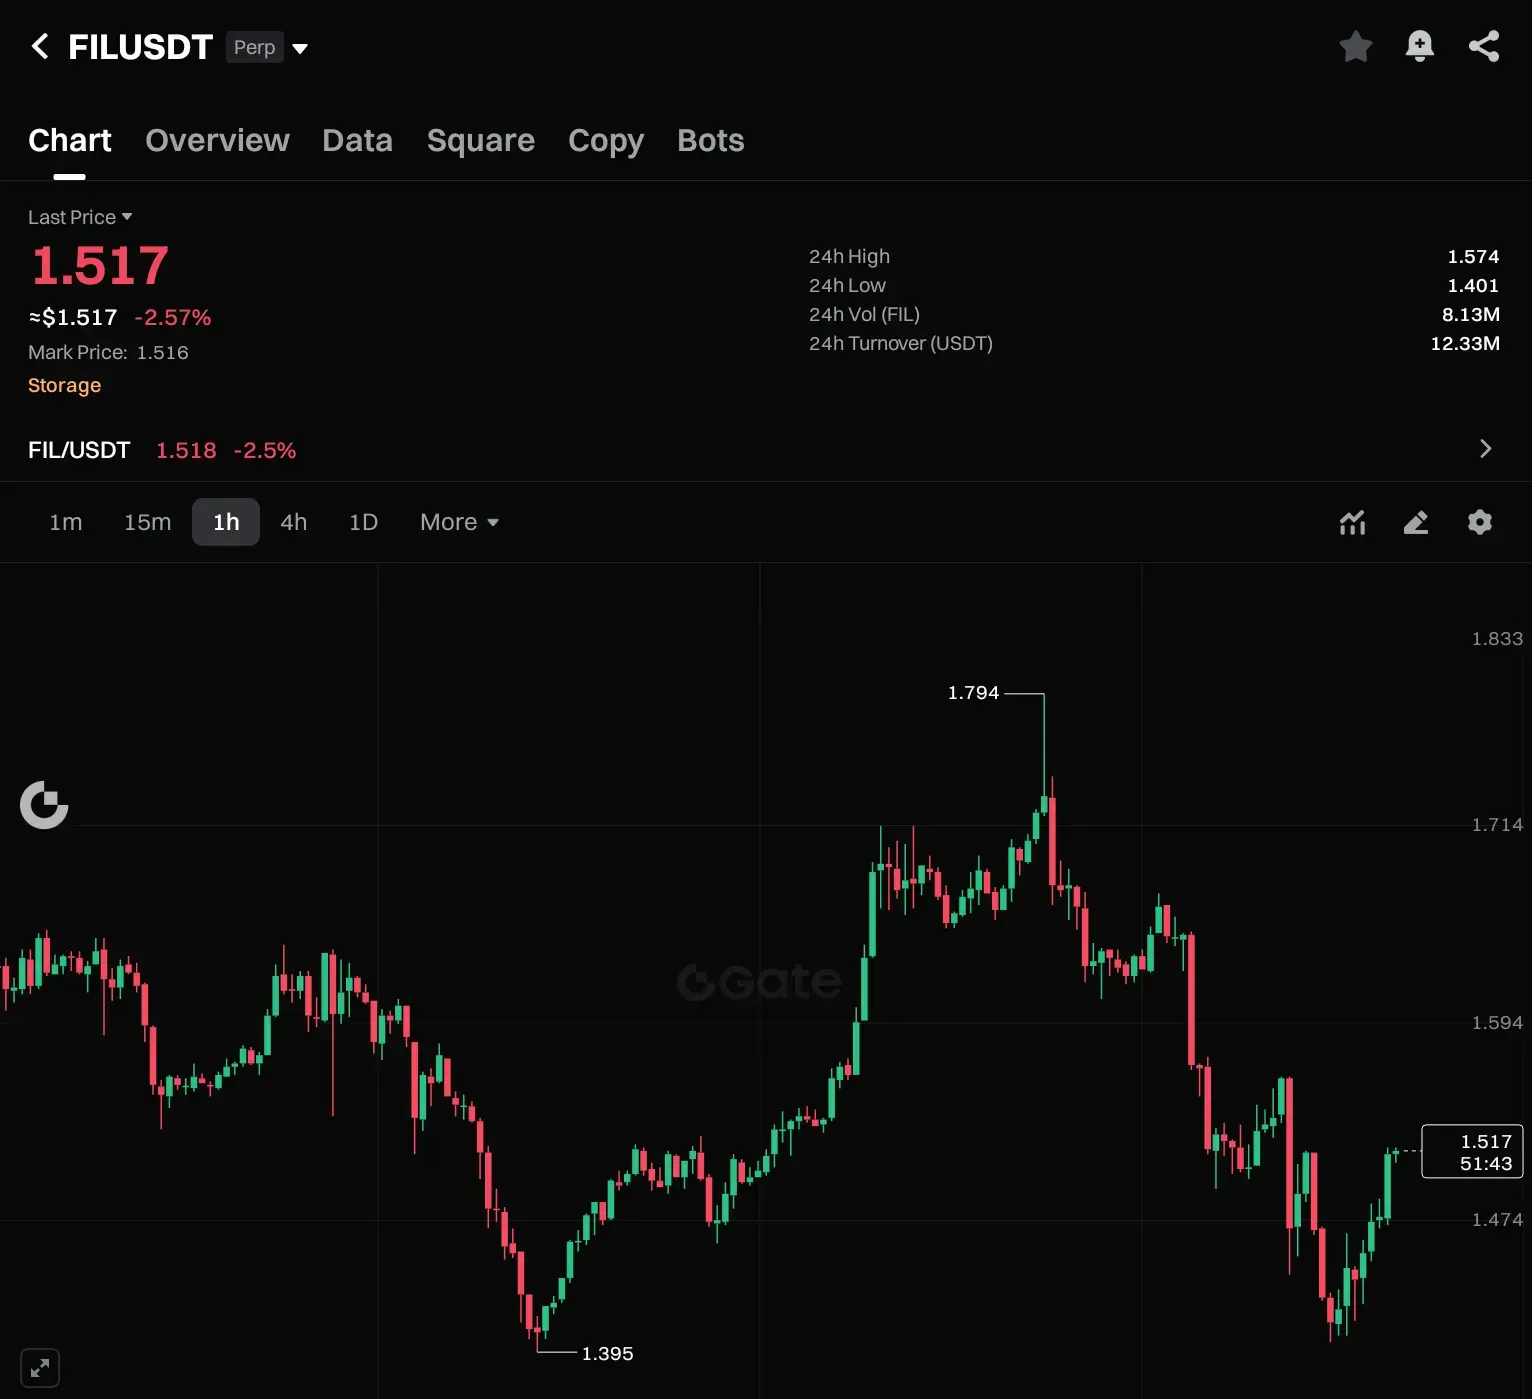Click the 24h Low value 1.401
1538x1399 pixels.
tap(1473, 286)
